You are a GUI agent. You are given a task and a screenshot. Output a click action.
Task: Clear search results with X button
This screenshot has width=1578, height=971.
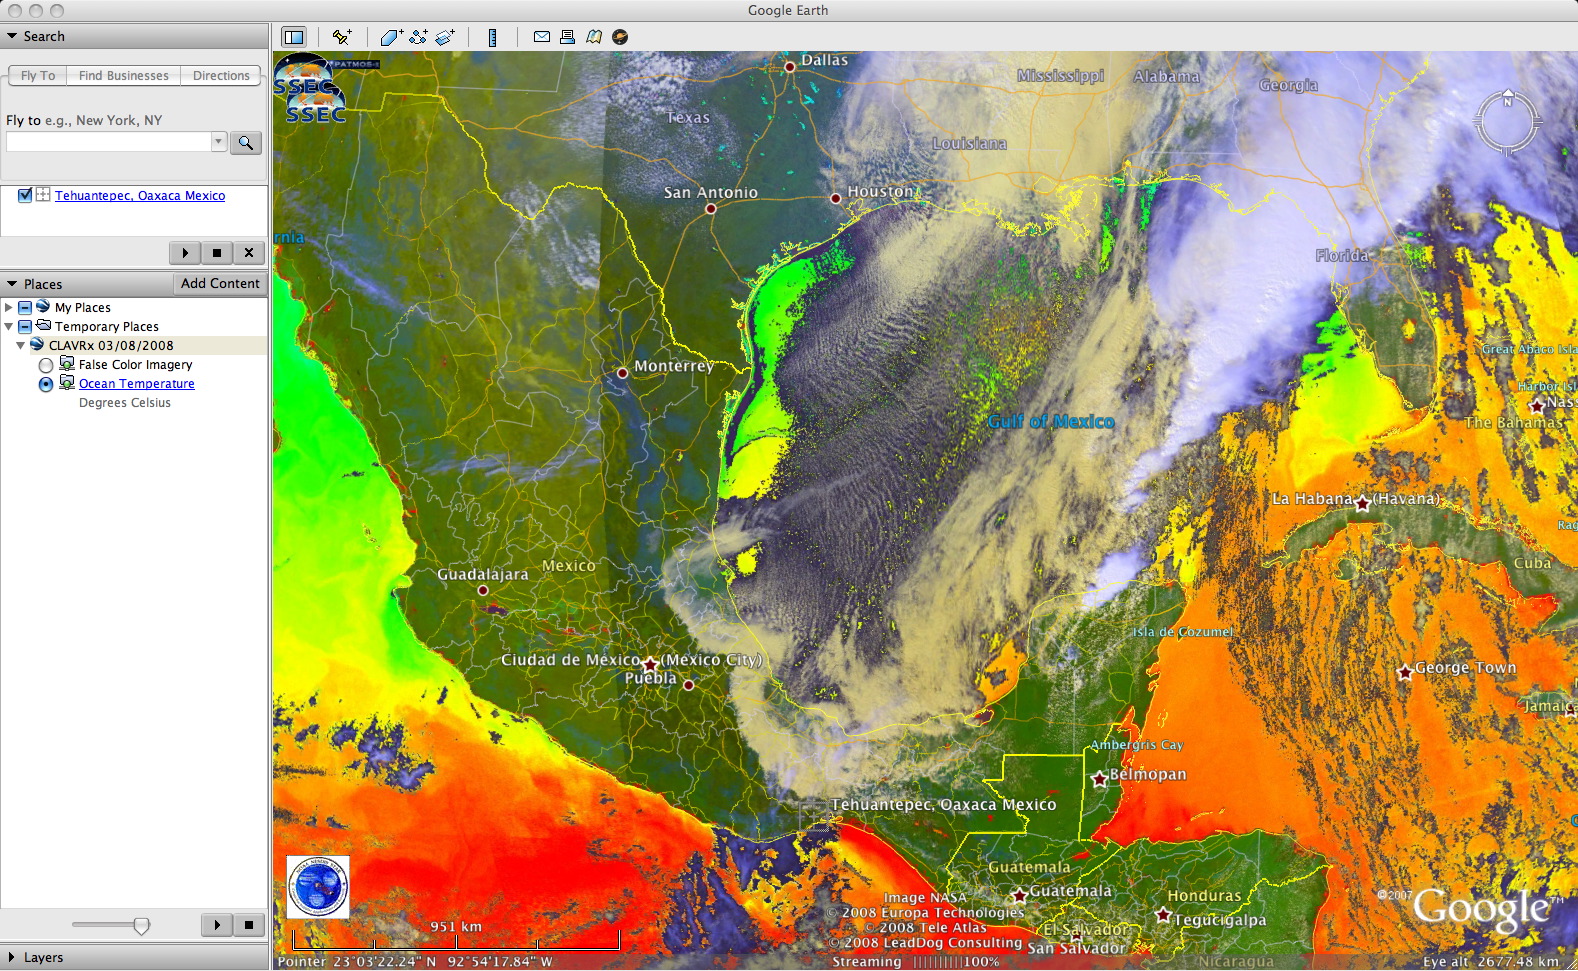point(249,253)
